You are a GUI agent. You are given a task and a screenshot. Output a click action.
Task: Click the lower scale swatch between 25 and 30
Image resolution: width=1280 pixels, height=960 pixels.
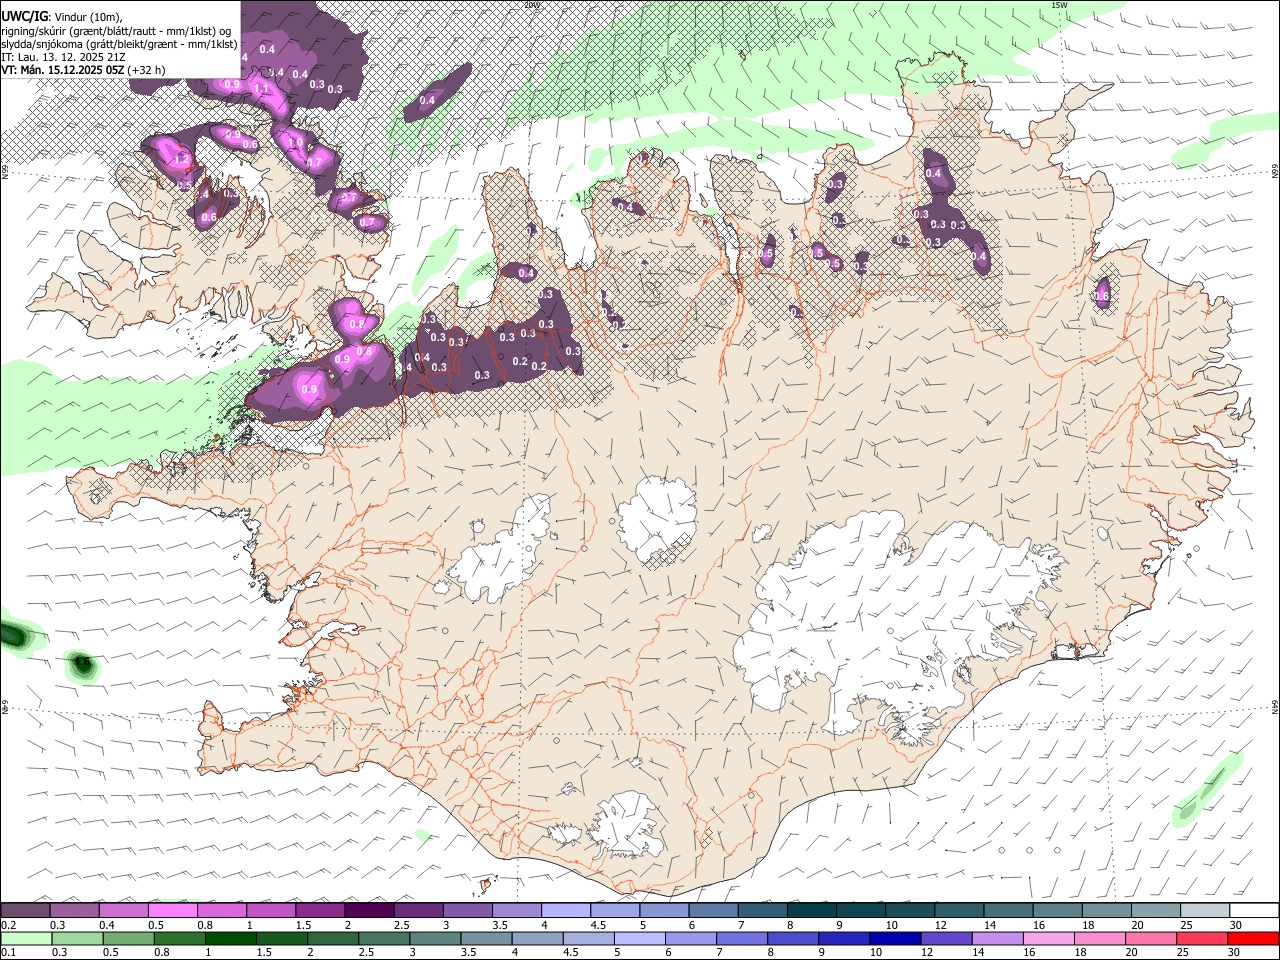pyautogui.click(x=1201, y=938)
